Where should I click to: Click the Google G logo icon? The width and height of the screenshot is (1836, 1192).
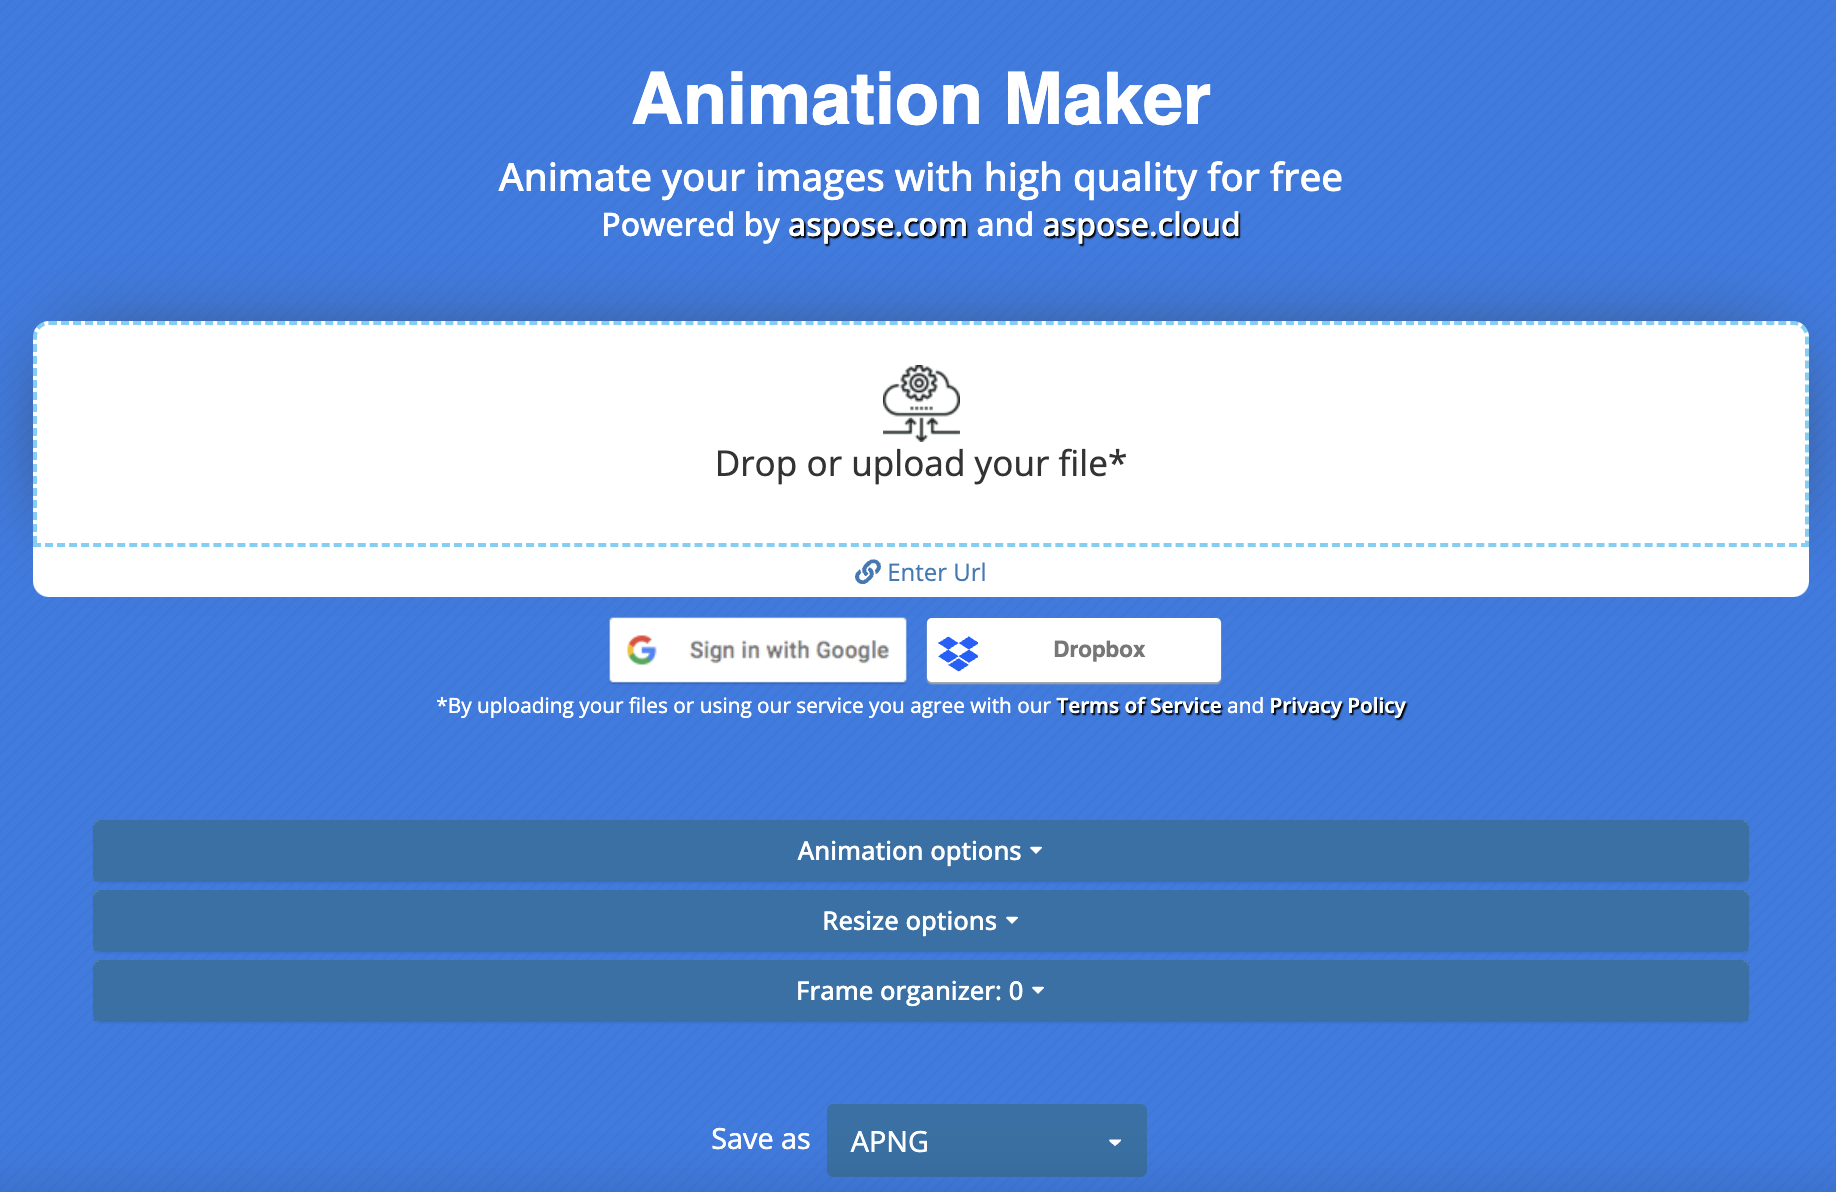(x=642, y=650)
